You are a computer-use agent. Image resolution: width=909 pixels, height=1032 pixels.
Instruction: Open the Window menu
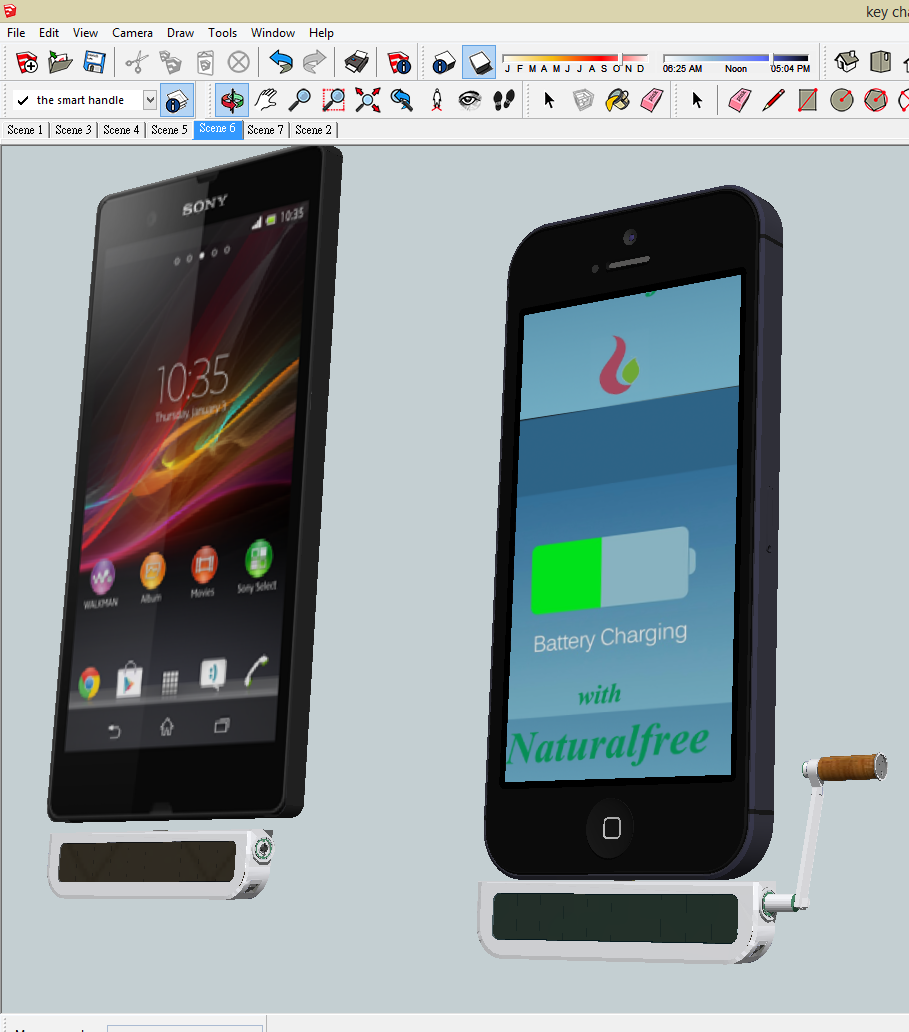pos(273,33)
